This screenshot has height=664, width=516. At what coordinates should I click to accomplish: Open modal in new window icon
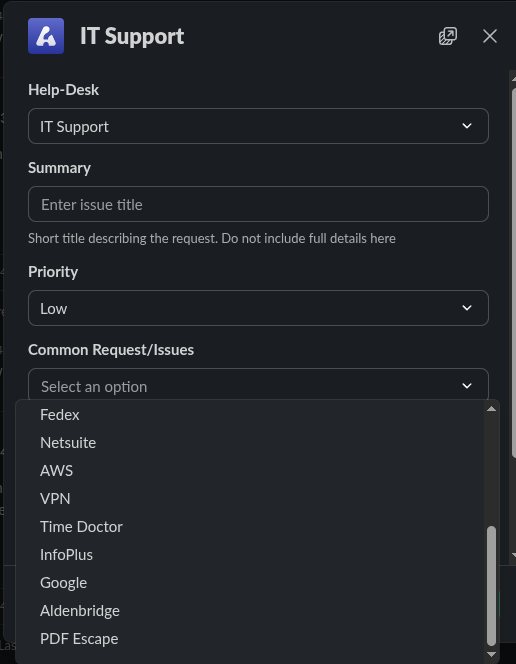click(448, 36)
